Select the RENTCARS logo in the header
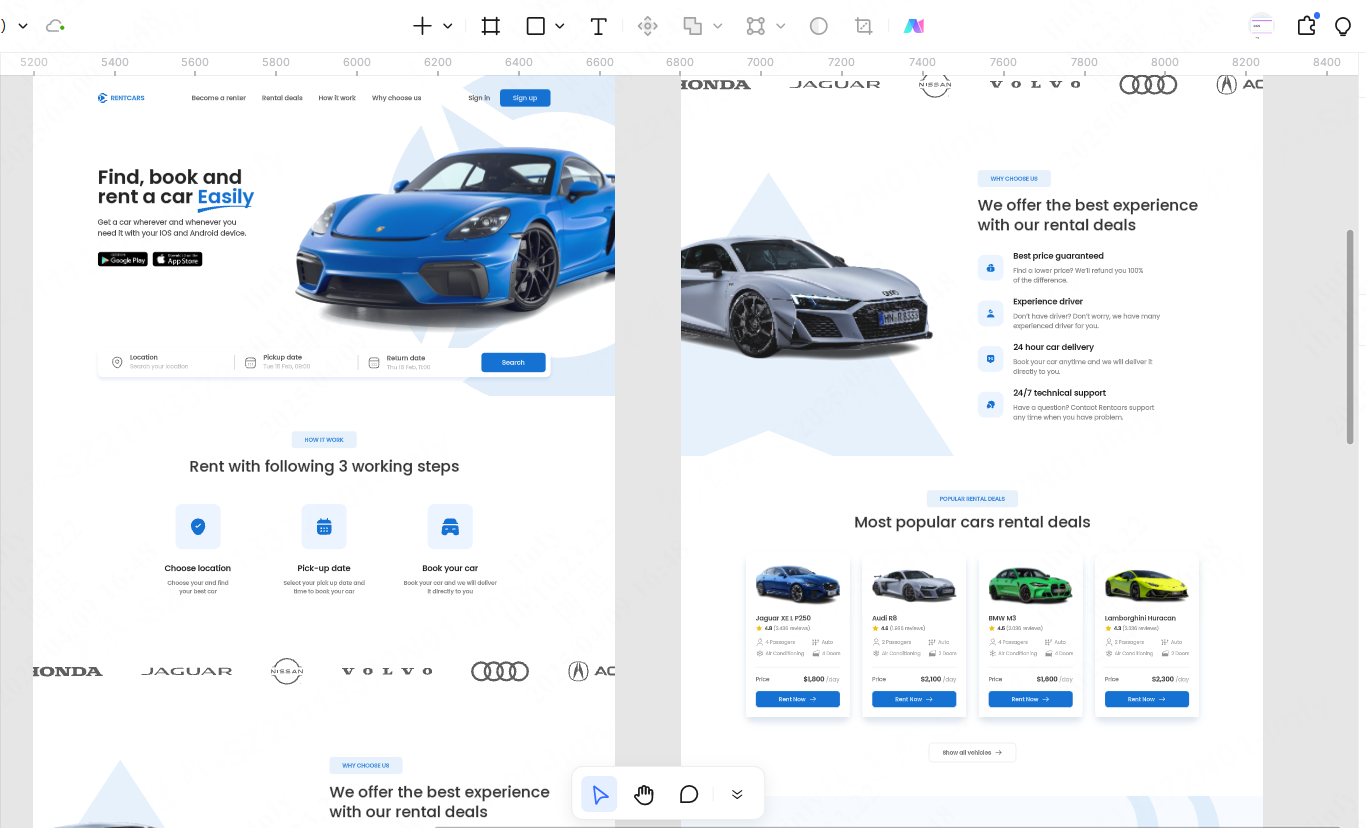Screen dimensions: 1366x828 (x=121, y=98)
